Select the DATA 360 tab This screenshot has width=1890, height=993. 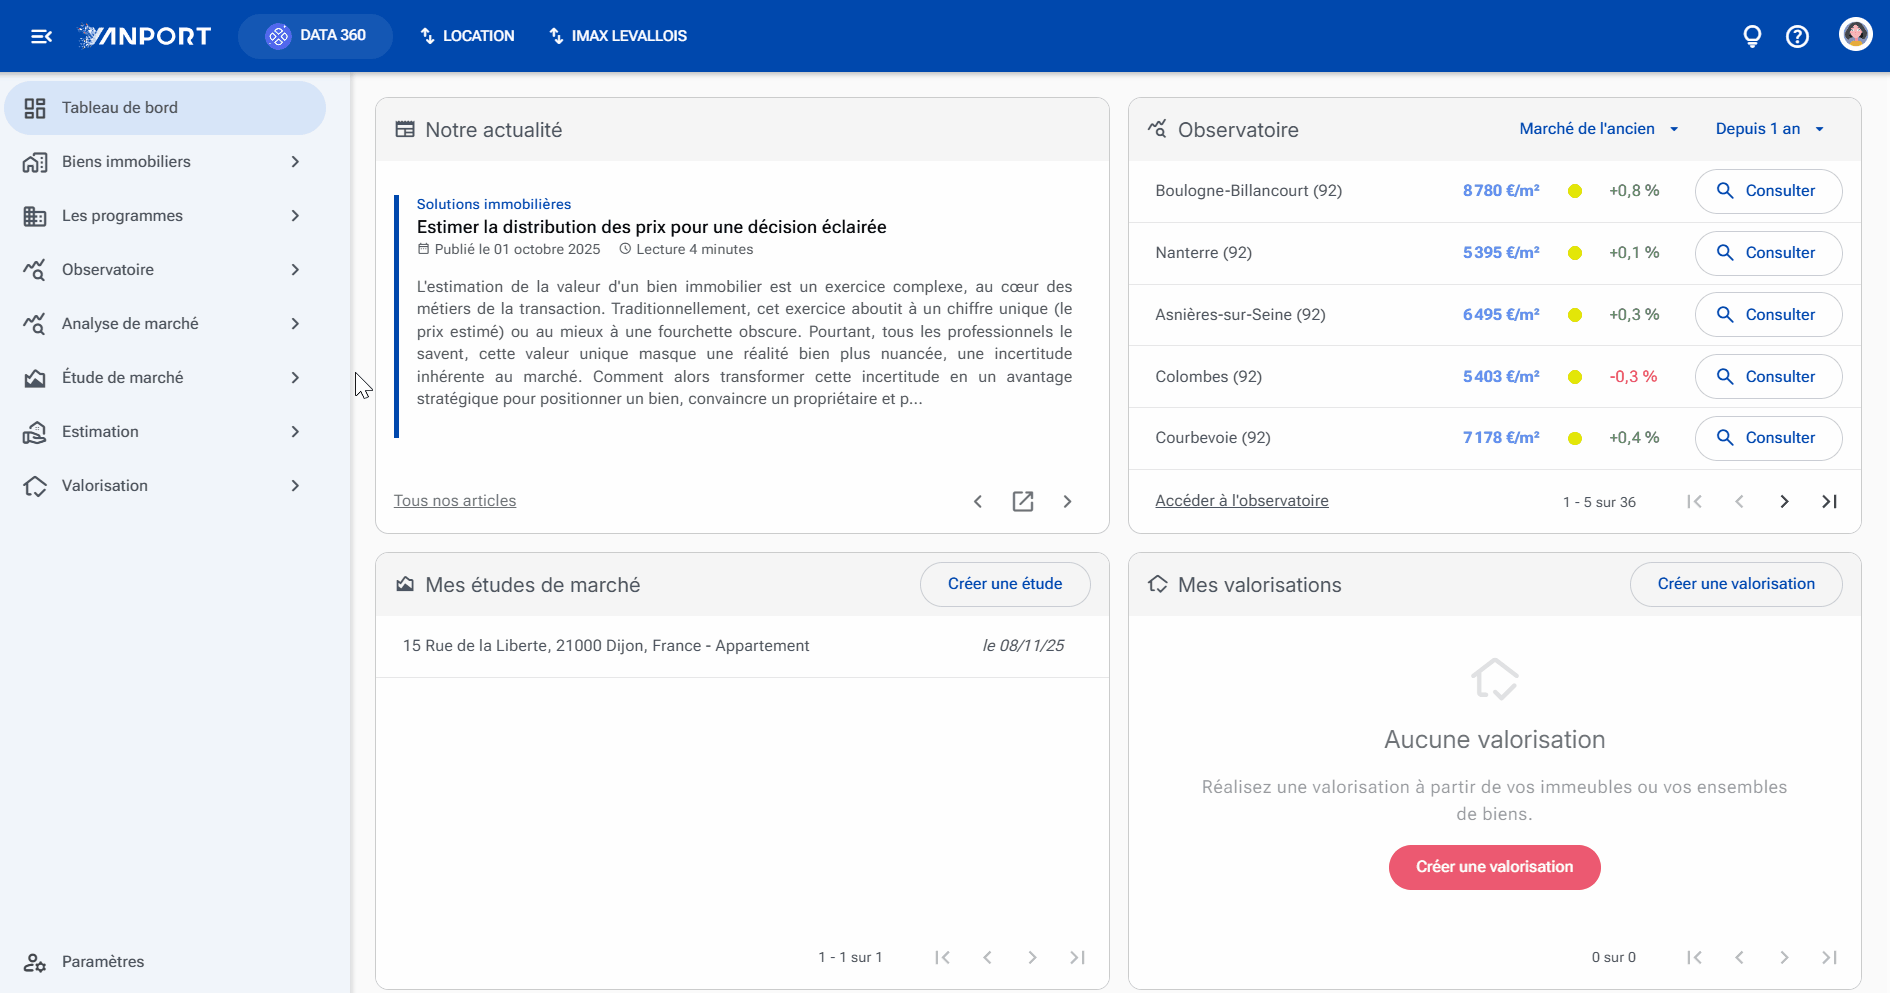coord(315,36)
